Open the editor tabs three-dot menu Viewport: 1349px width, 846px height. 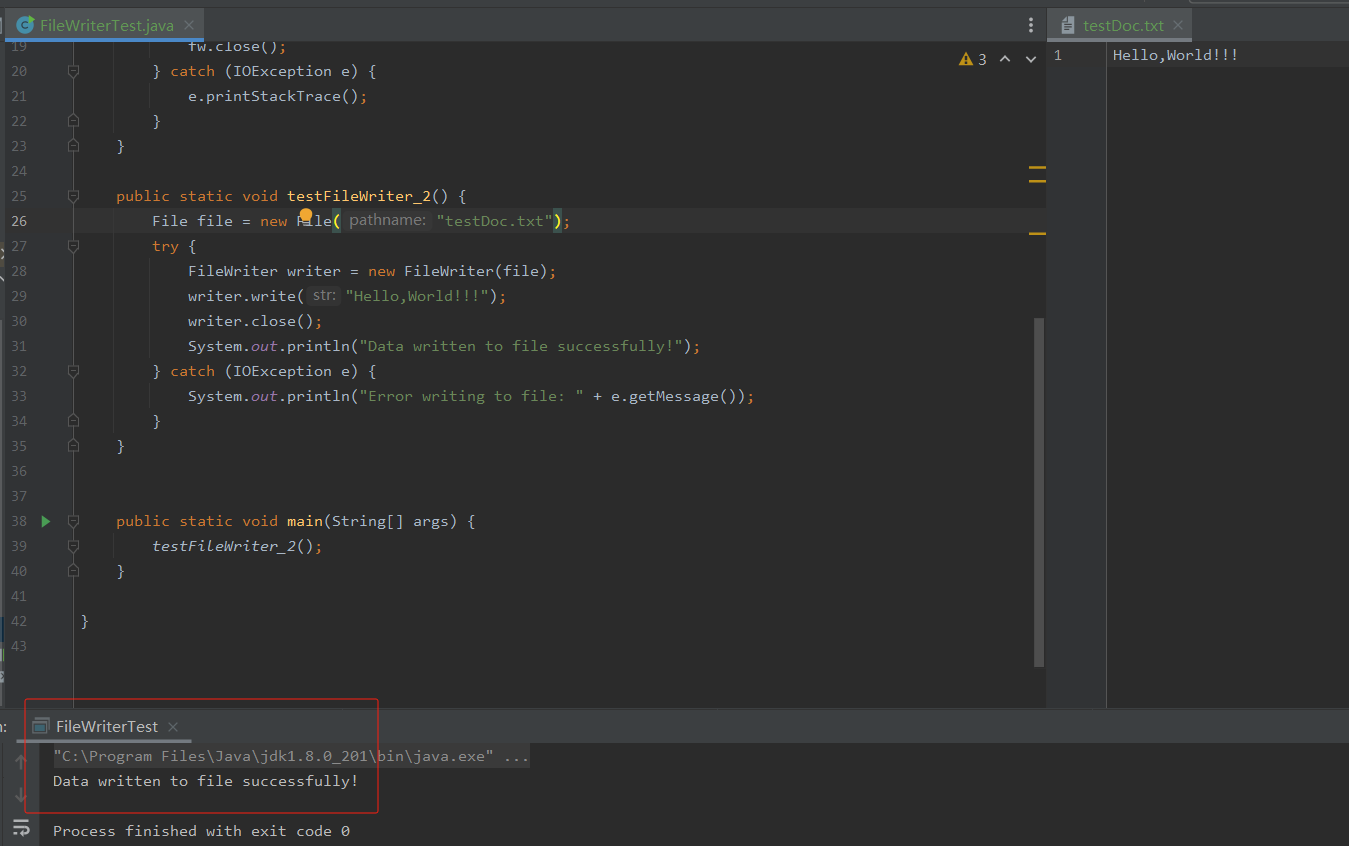click(x=1031, y=25)
